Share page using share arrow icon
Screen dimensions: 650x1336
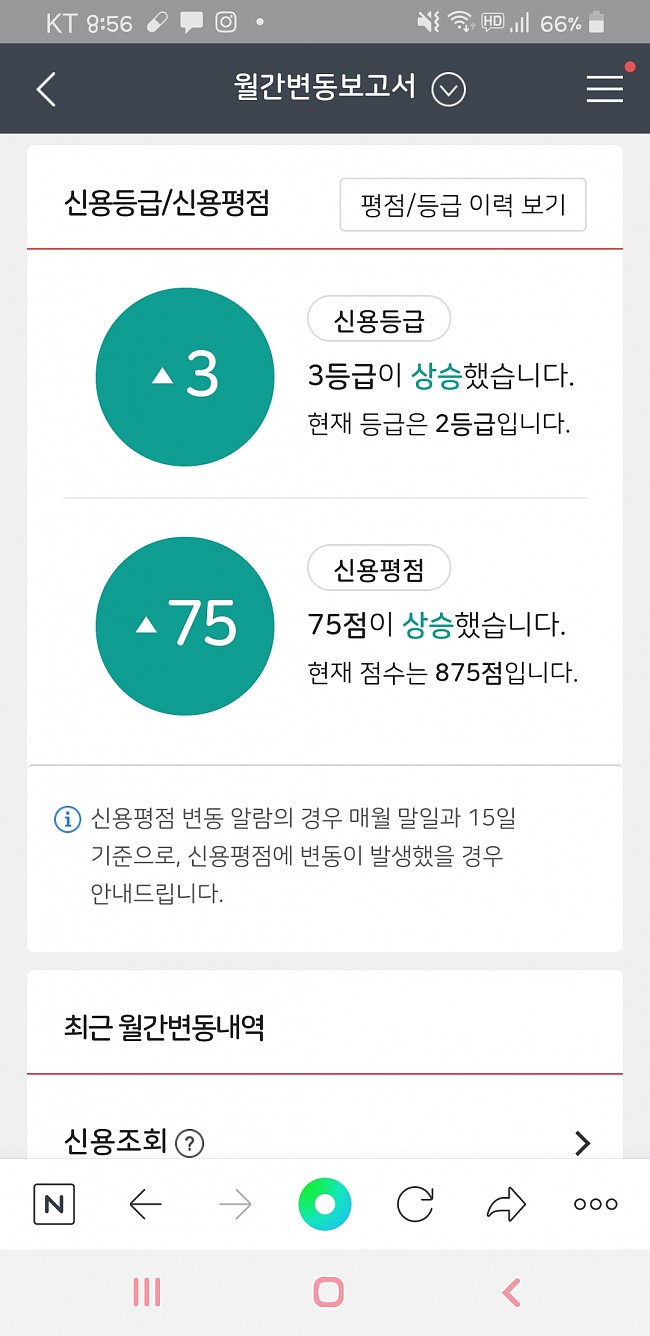coord(506,1205)
